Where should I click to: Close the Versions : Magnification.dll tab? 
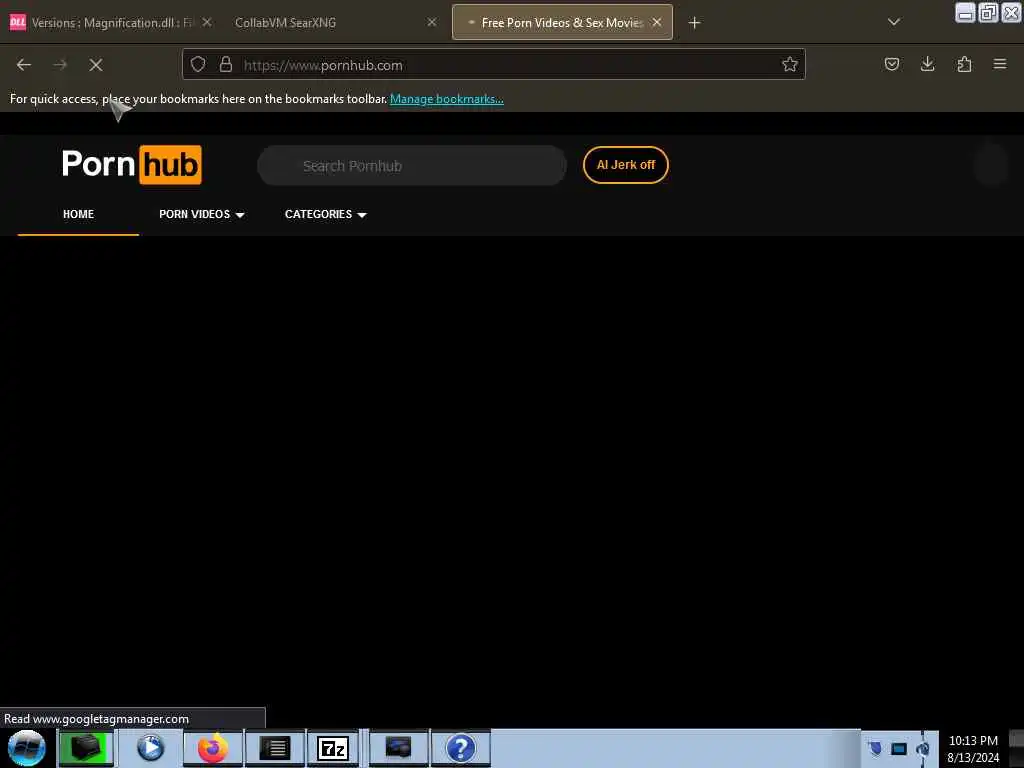click(x=206, y=22)
